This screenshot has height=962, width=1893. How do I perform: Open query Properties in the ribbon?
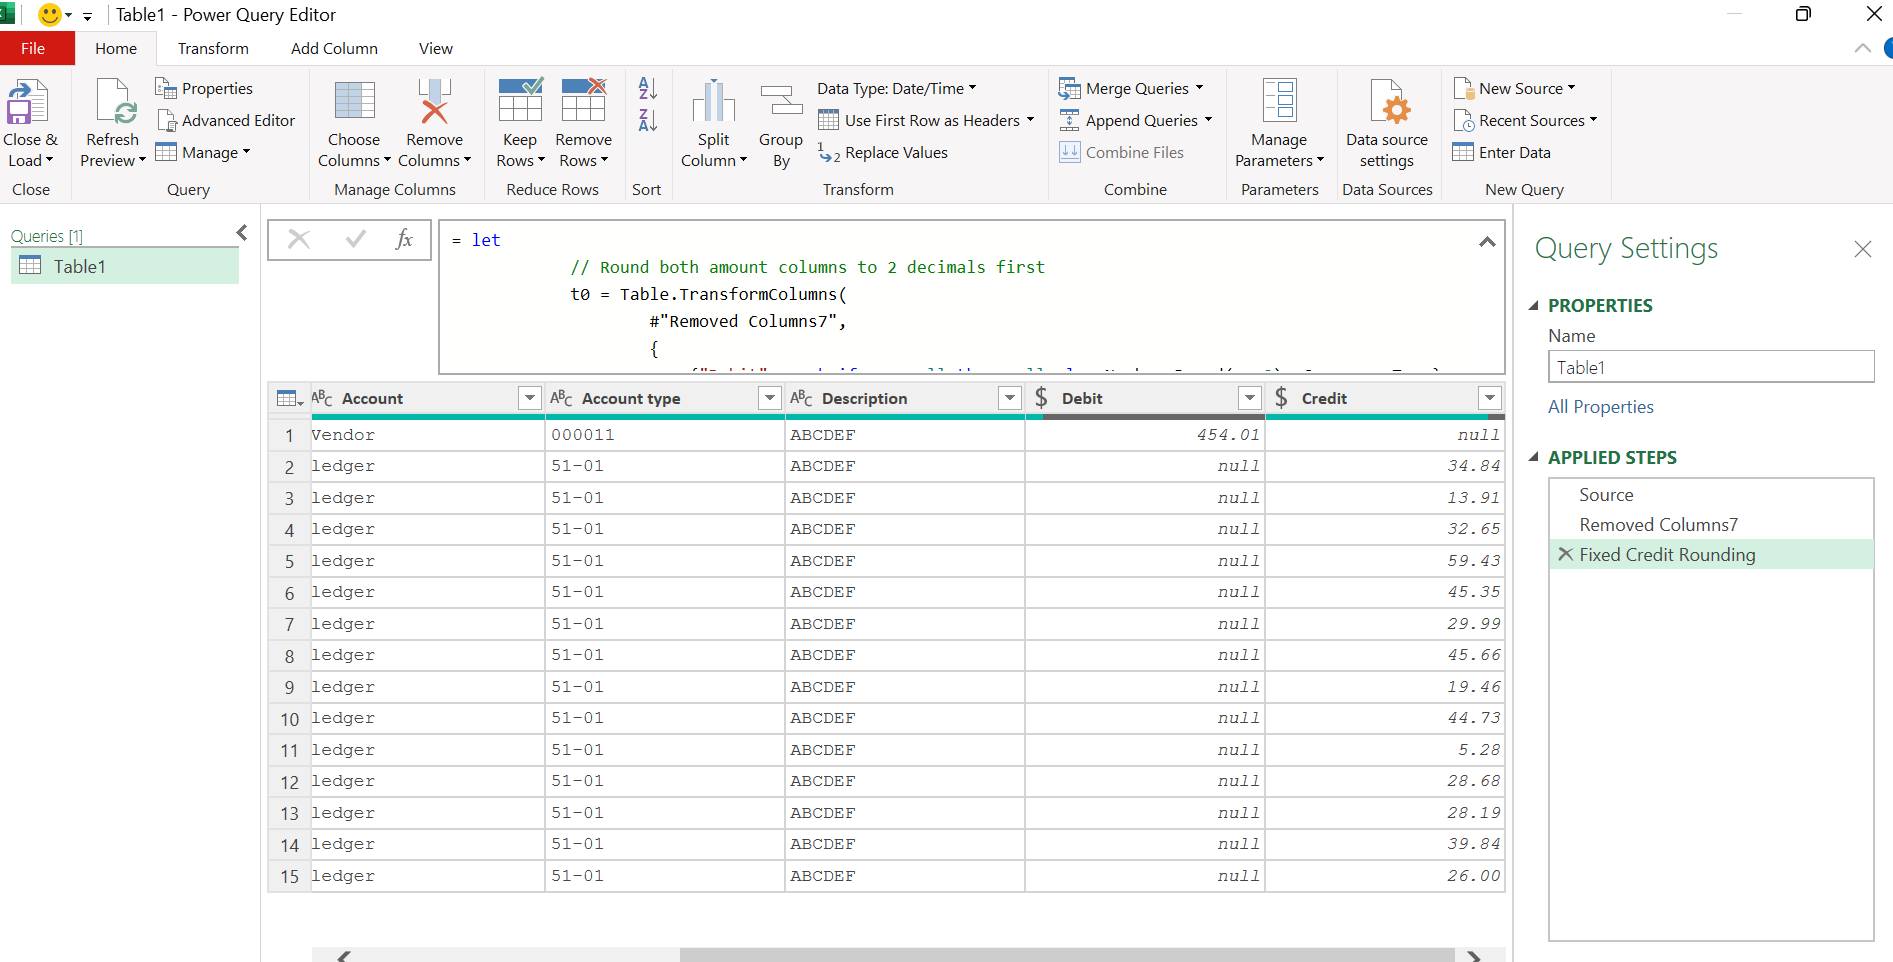(x=204, y=89)
